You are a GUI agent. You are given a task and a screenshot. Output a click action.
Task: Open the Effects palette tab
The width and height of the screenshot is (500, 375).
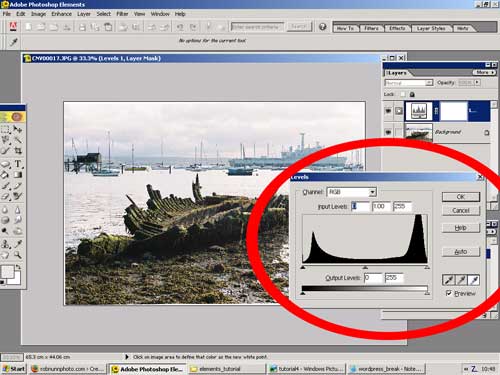point(397,28)
